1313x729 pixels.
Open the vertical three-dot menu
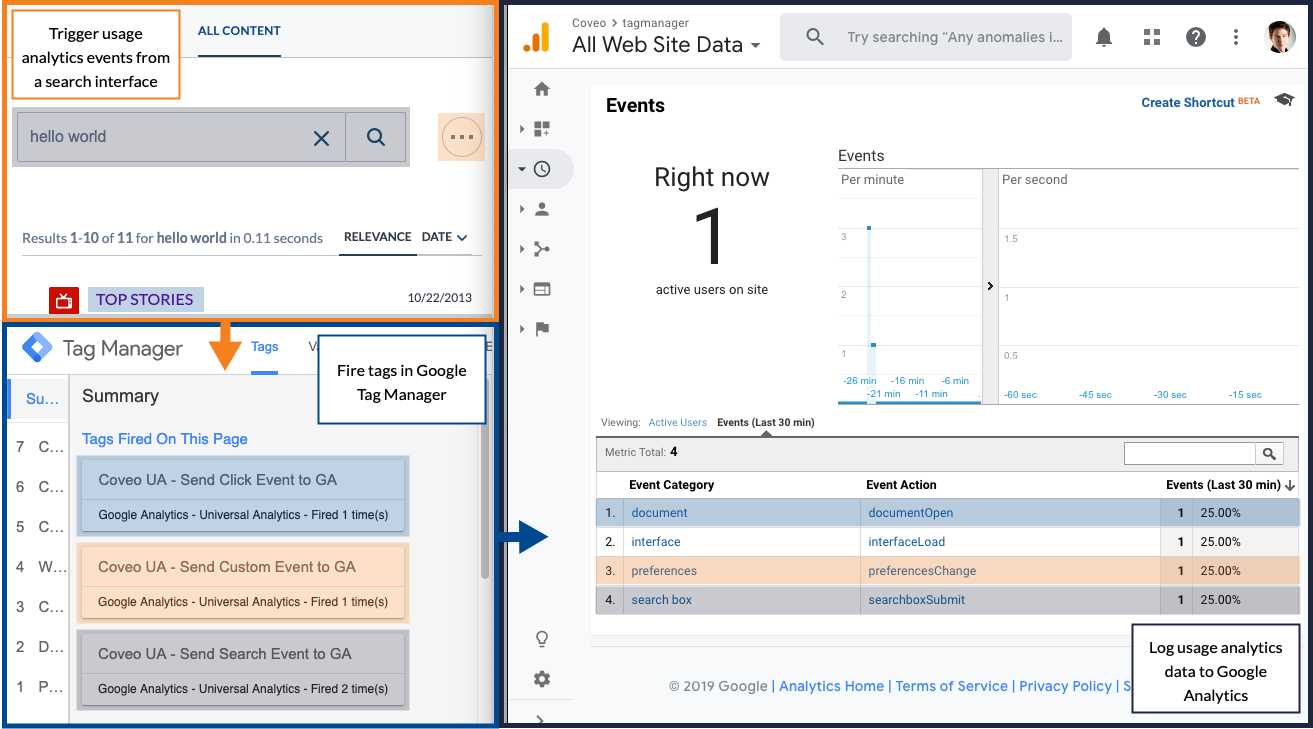click(x=1236, y=37)
